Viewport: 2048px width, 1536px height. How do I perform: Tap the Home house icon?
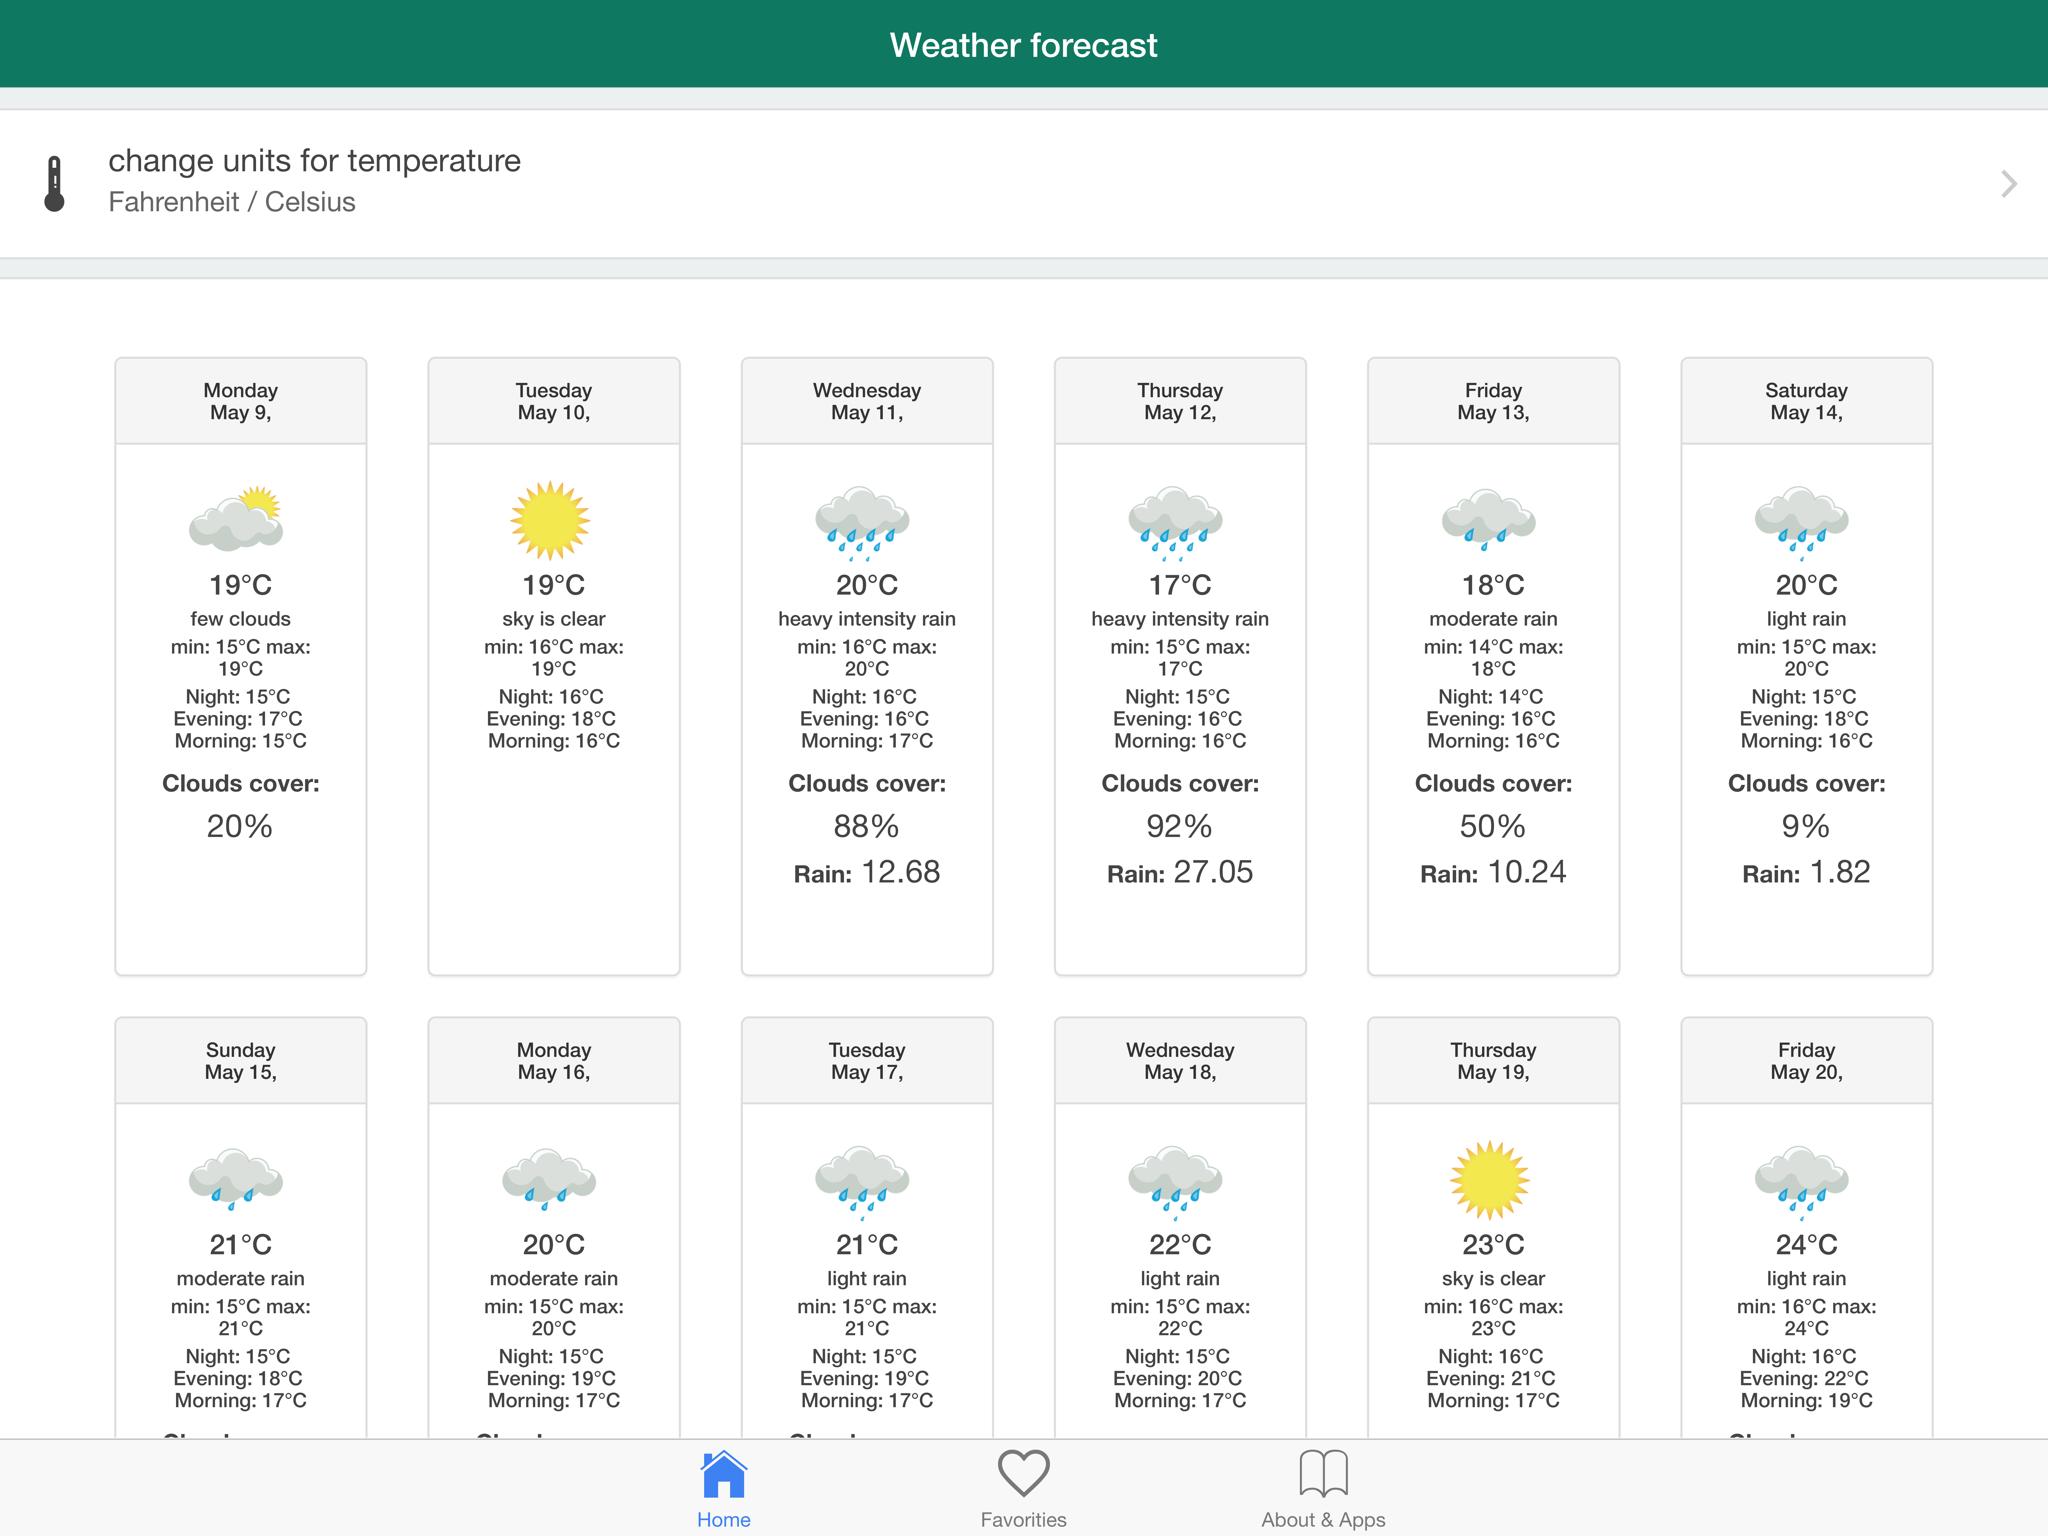(x=724, y=1474)
